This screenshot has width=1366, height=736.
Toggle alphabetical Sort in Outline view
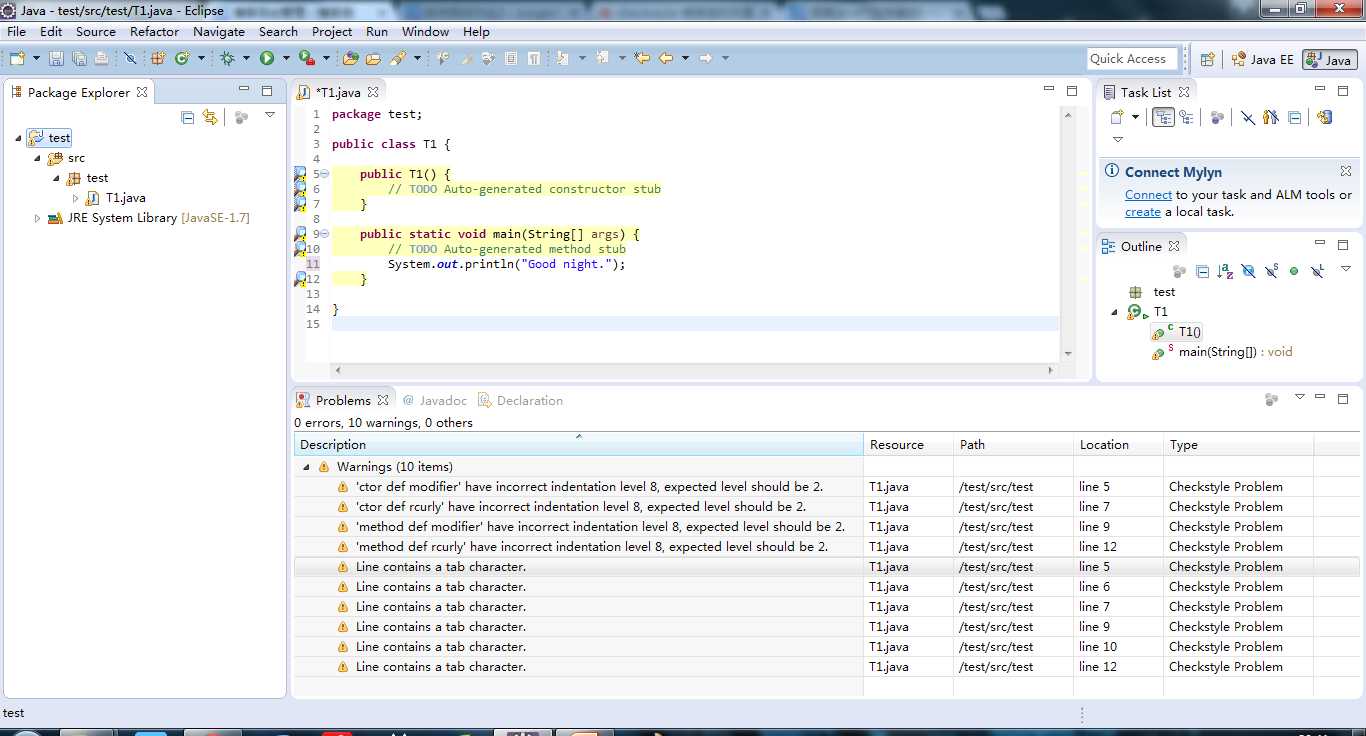pyautogui.click(x=1225, y=271)
